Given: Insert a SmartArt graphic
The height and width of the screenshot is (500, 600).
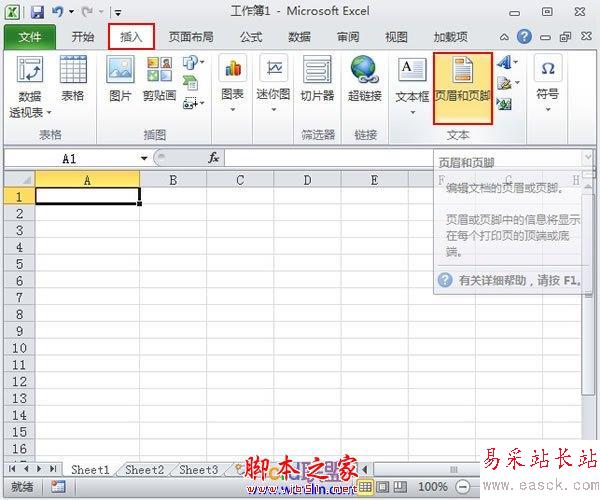Looking at the screenshot, I should 190,83.
